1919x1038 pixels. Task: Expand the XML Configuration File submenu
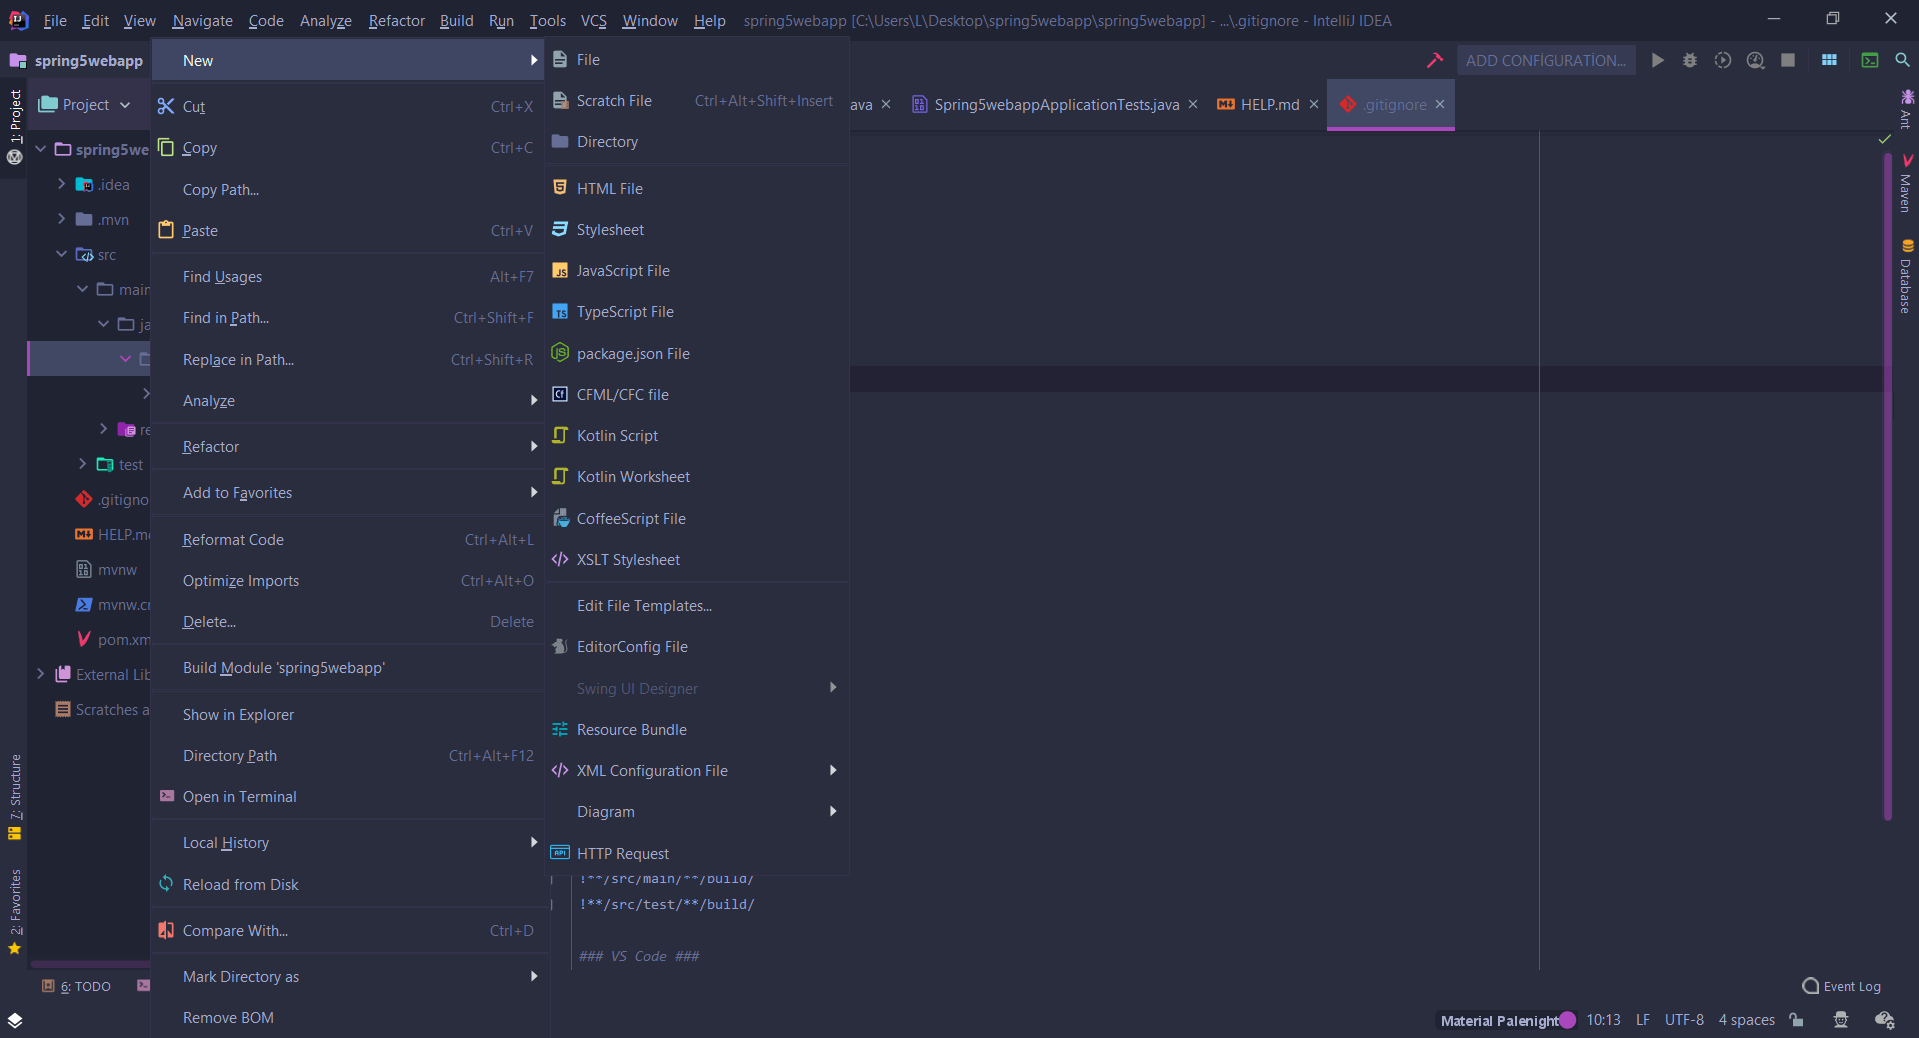[x=697, y=771]
